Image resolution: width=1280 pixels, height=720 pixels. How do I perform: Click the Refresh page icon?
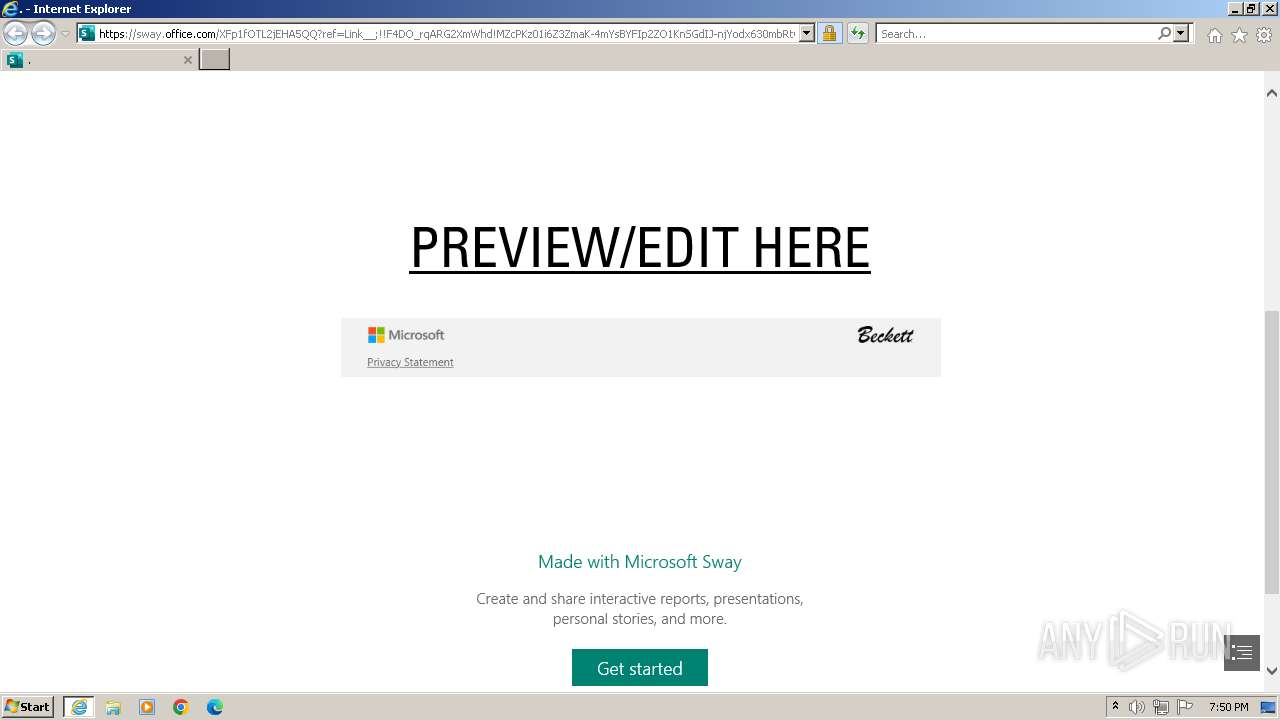click(x=858, y=33)
